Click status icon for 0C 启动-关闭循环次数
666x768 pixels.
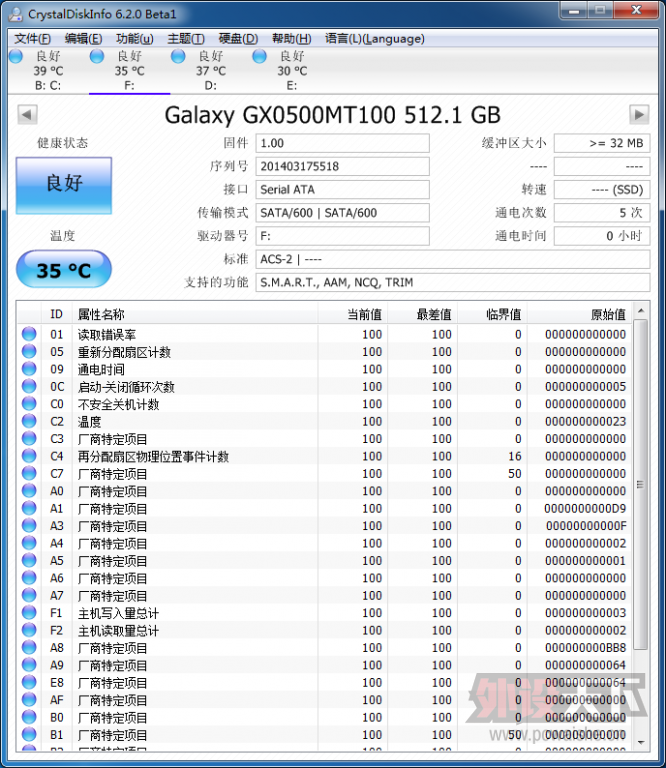click(x=29, y=386)
